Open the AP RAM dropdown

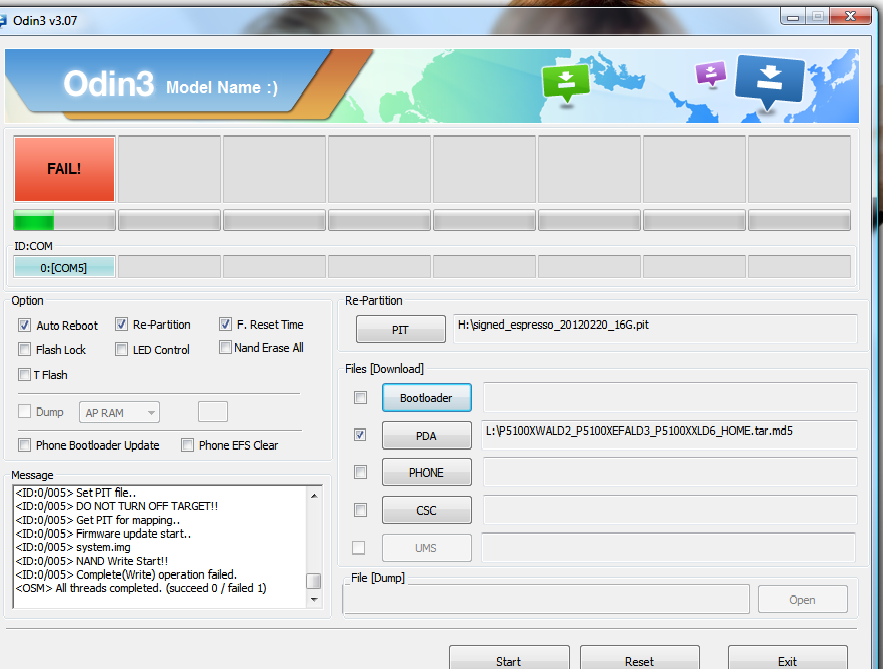tap(121, 412)
